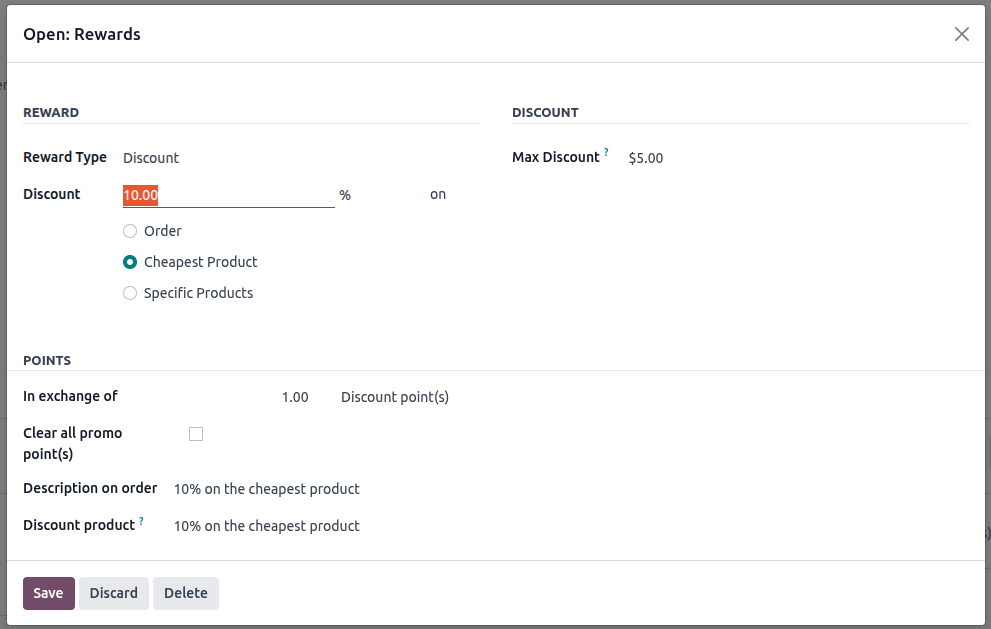Viewport: 991px width, 629px height.
Task: Click the Reward Type field label
Action: (65, 157)
